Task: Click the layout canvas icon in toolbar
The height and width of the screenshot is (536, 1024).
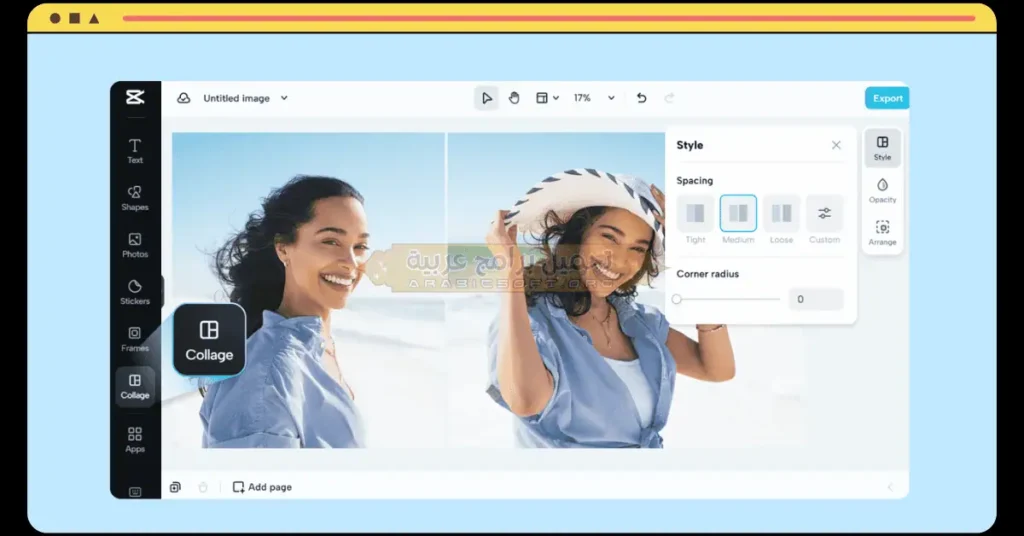Action: (x=541, y=98)
